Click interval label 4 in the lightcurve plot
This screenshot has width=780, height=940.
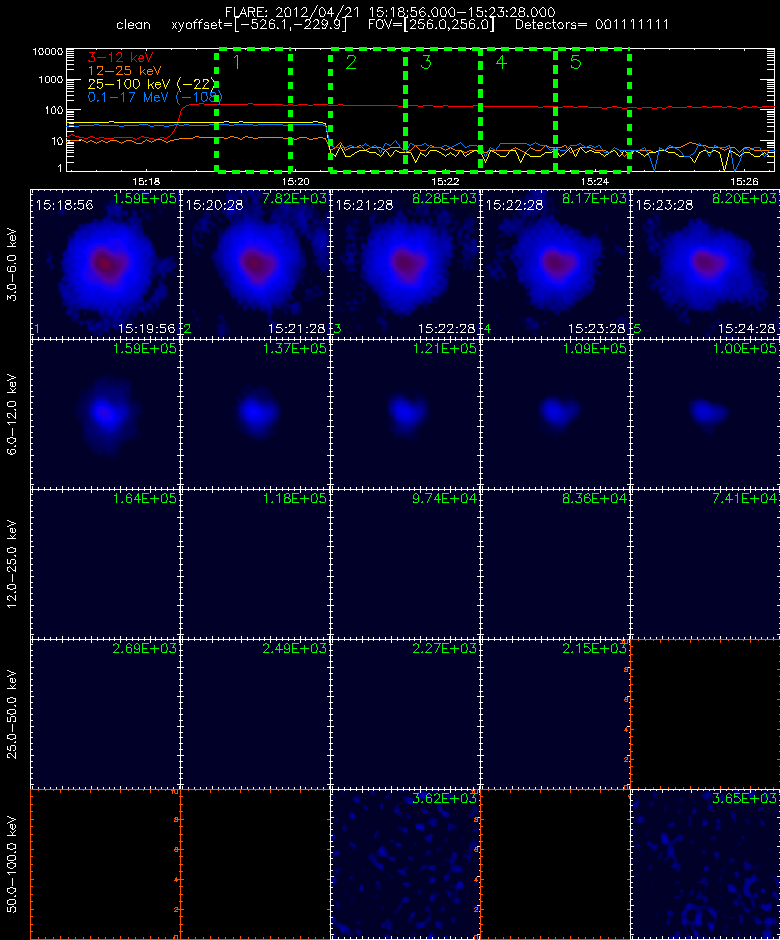click(x=501, y=62)
